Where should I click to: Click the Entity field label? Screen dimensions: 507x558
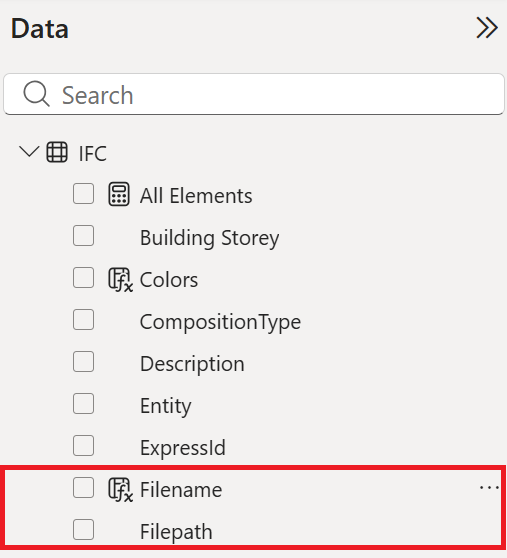(165, 406)
